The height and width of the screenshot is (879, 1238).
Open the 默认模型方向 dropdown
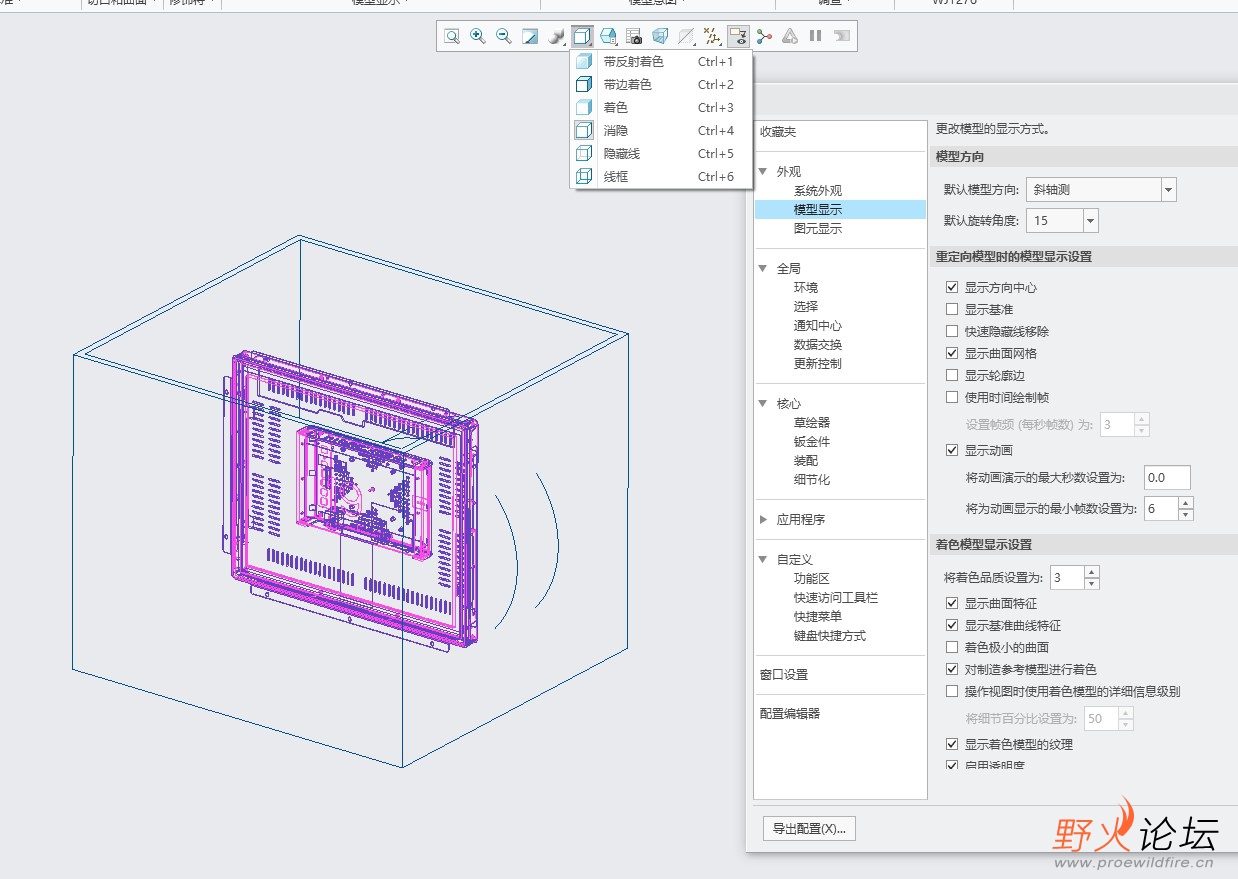coord(1169,190)
